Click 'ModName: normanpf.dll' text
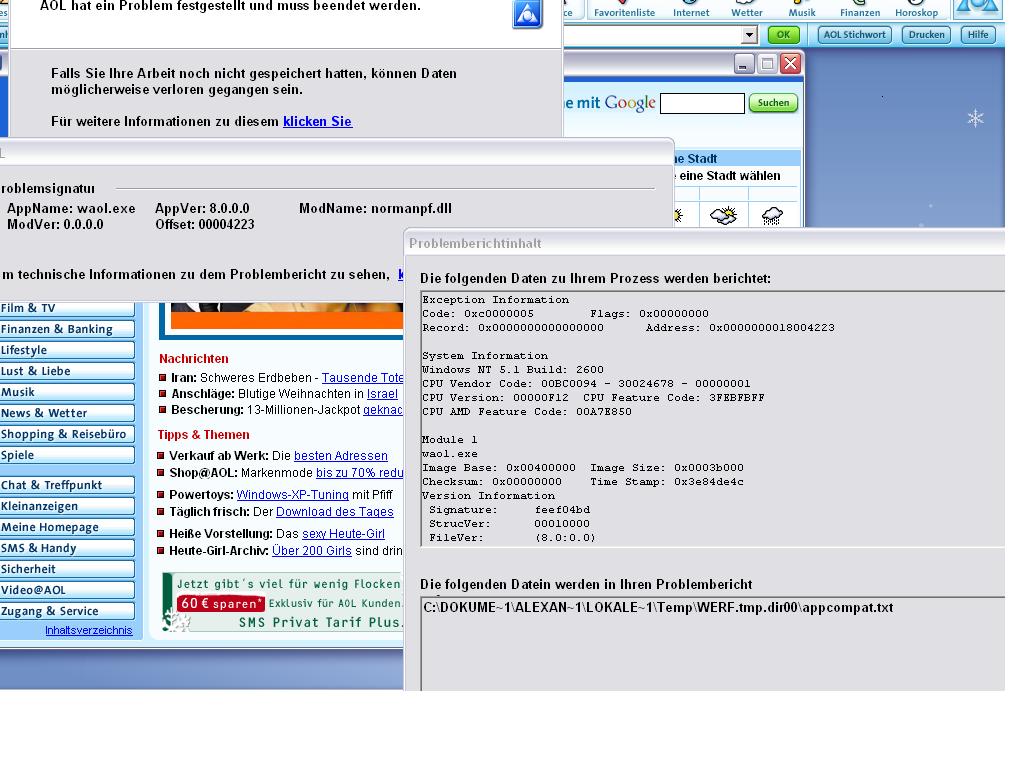 tap(375, 208)
